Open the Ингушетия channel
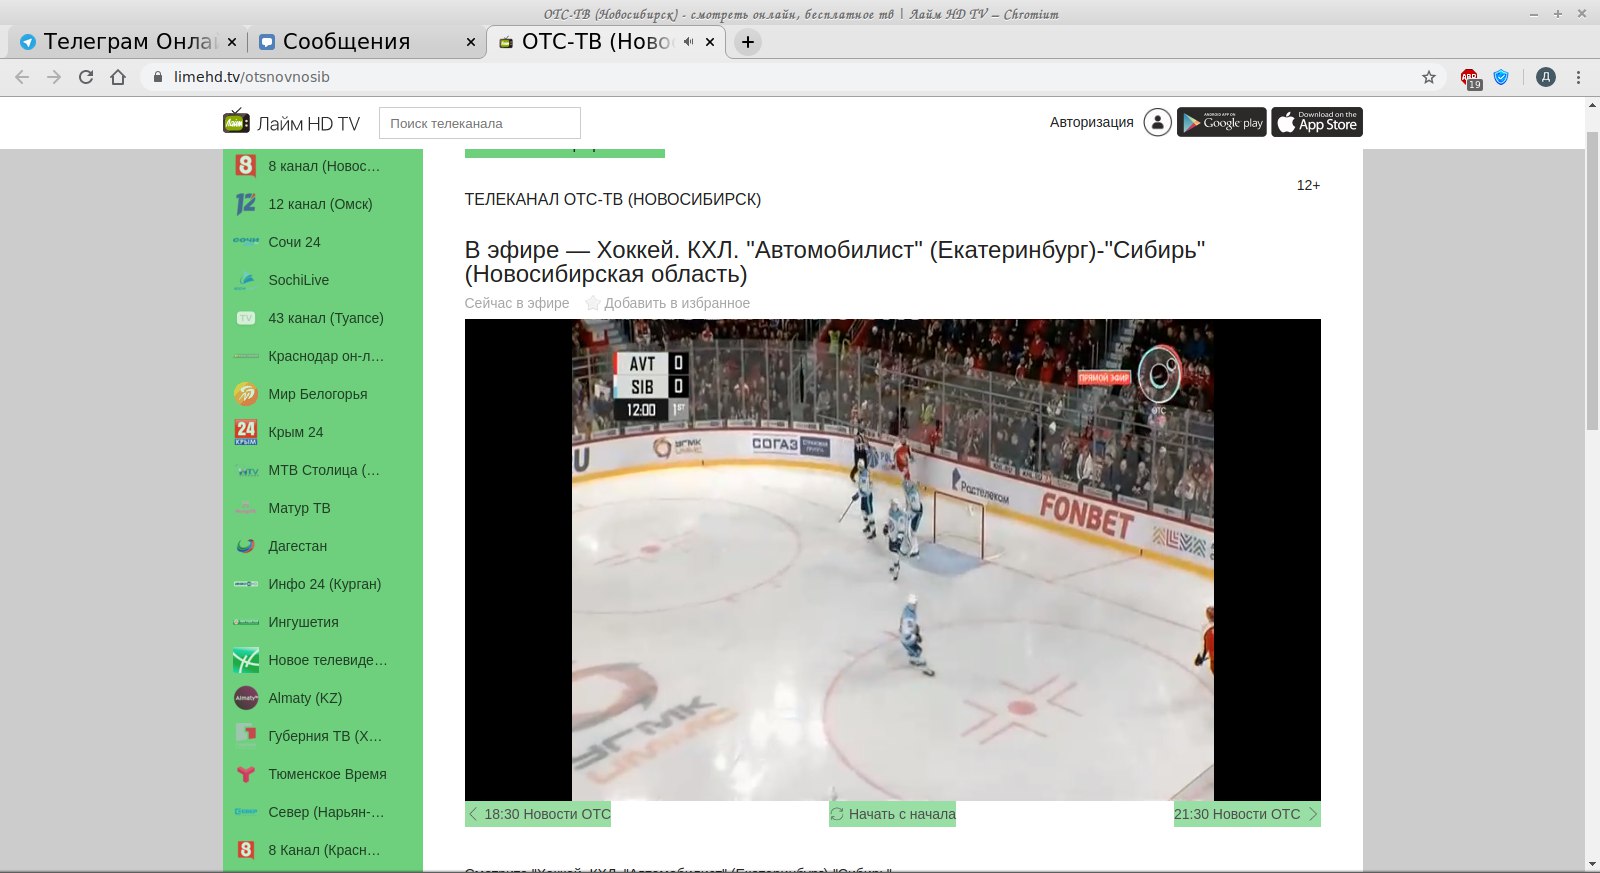Viewport: 1600px width, 873px height. (323, 622)
